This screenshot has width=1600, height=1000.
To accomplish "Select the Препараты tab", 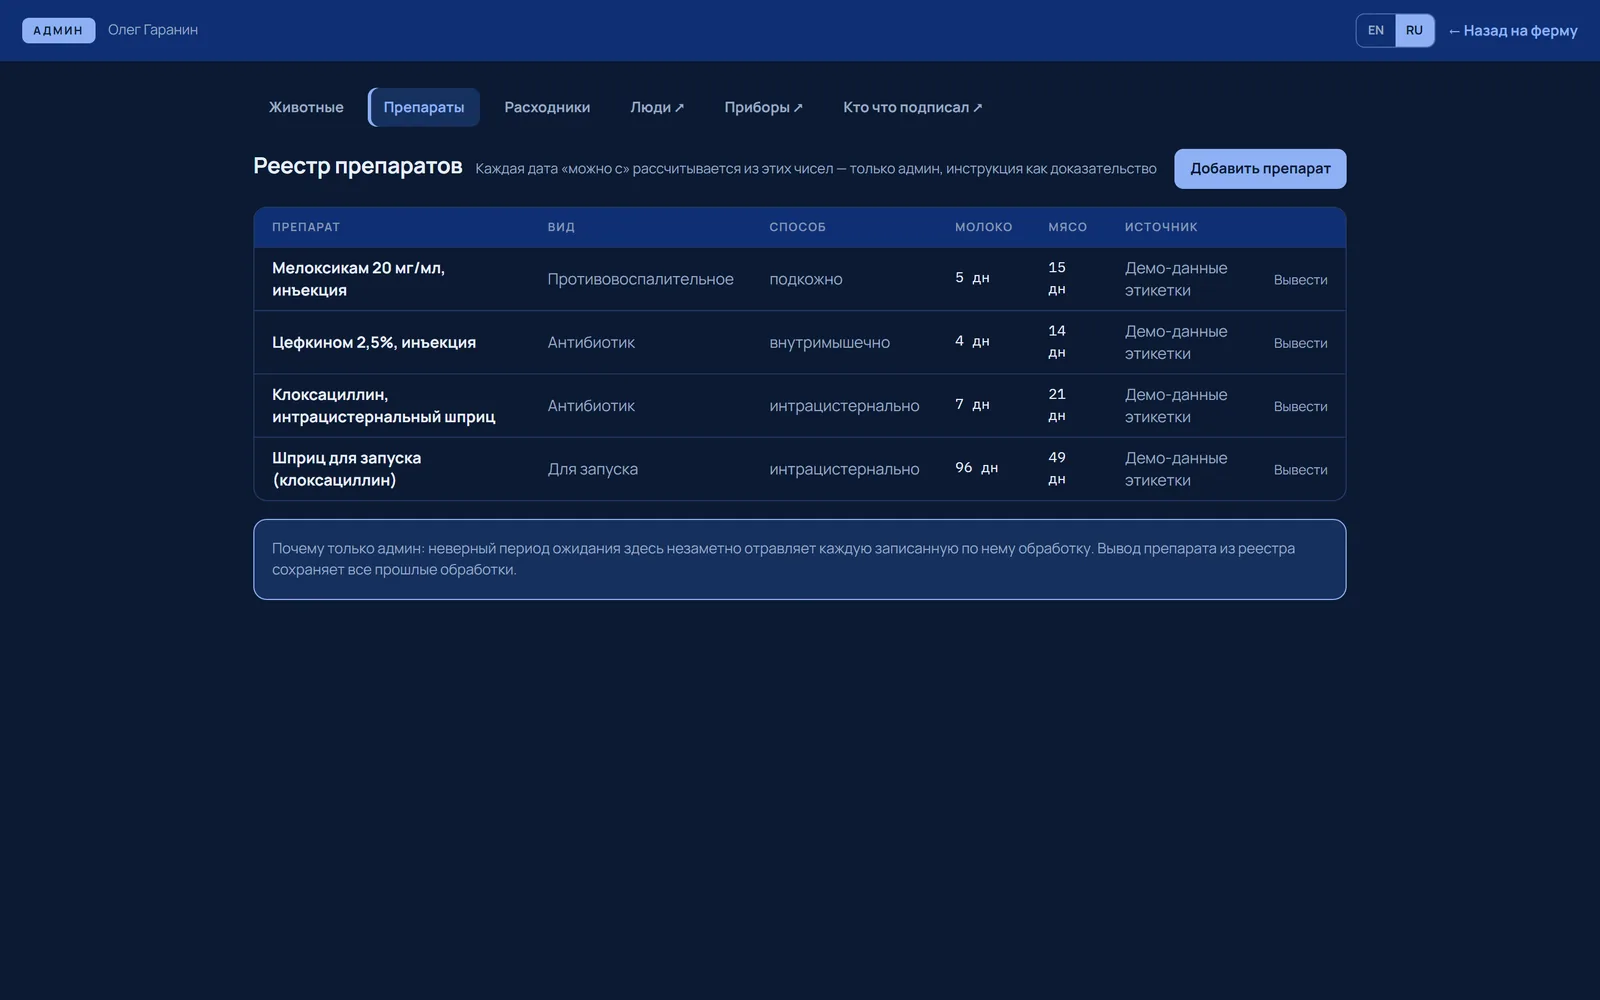I will pyautogui.click(x=424, y=107).
